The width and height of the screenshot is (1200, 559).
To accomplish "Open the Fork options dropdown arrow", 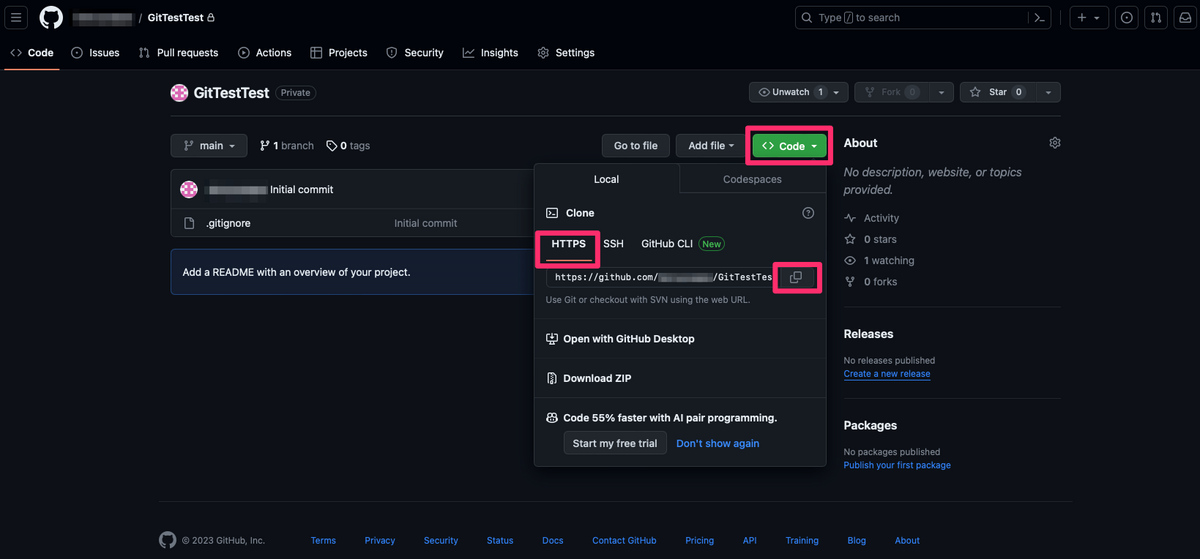I will pyautogui.click(x=940, y=92).
